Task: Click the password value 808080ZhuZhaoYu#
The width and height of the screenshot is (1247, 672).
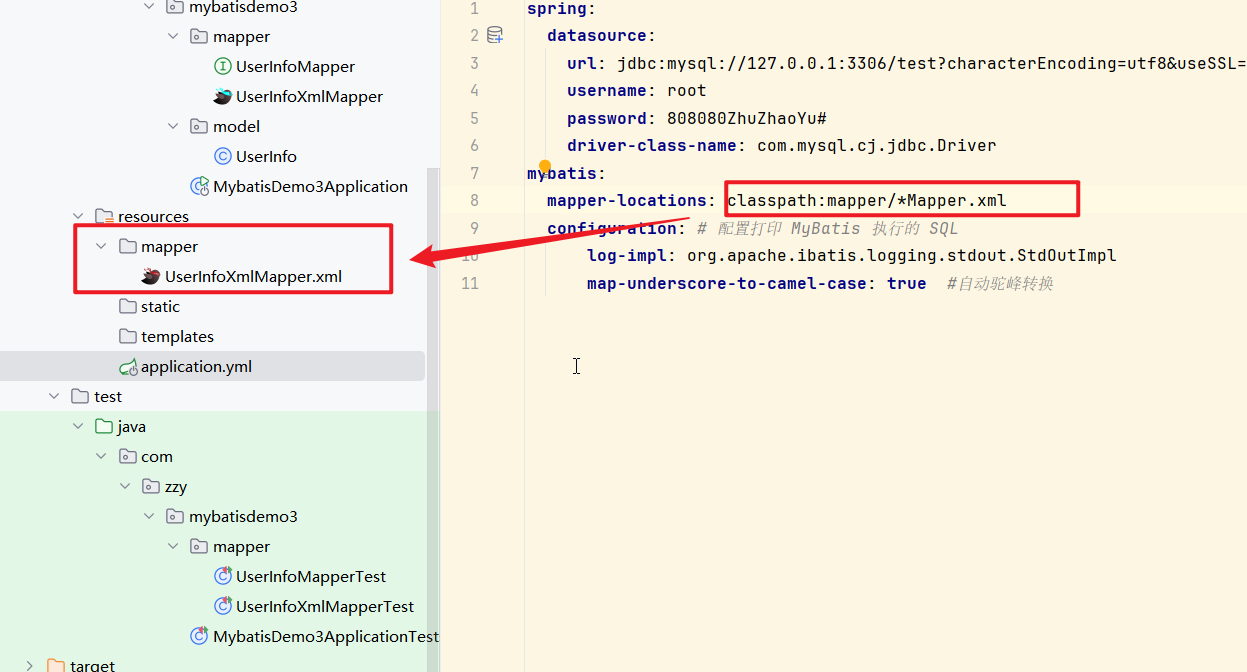Action: coord(746,118)
